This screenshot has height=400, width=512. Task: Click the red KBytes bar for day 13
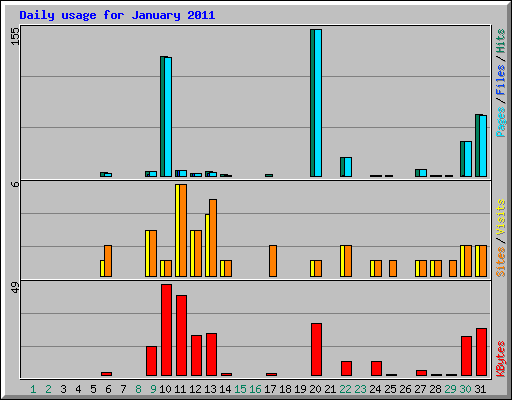(x=211, y=354)
